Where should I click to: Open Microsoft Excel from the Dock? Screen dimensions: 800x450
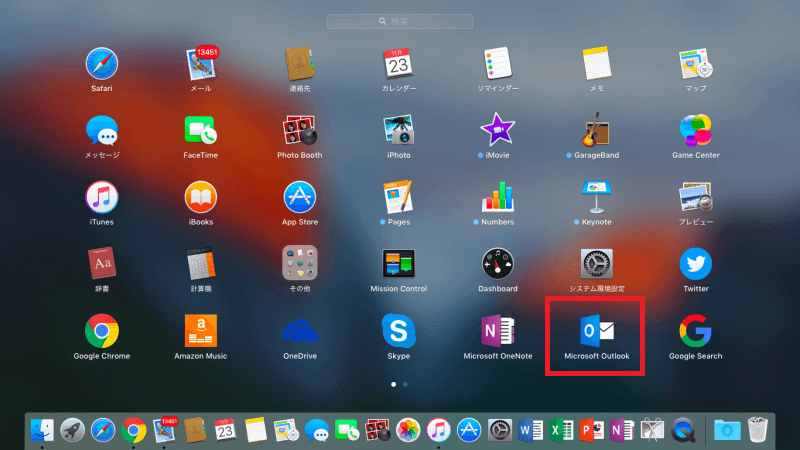561,430
